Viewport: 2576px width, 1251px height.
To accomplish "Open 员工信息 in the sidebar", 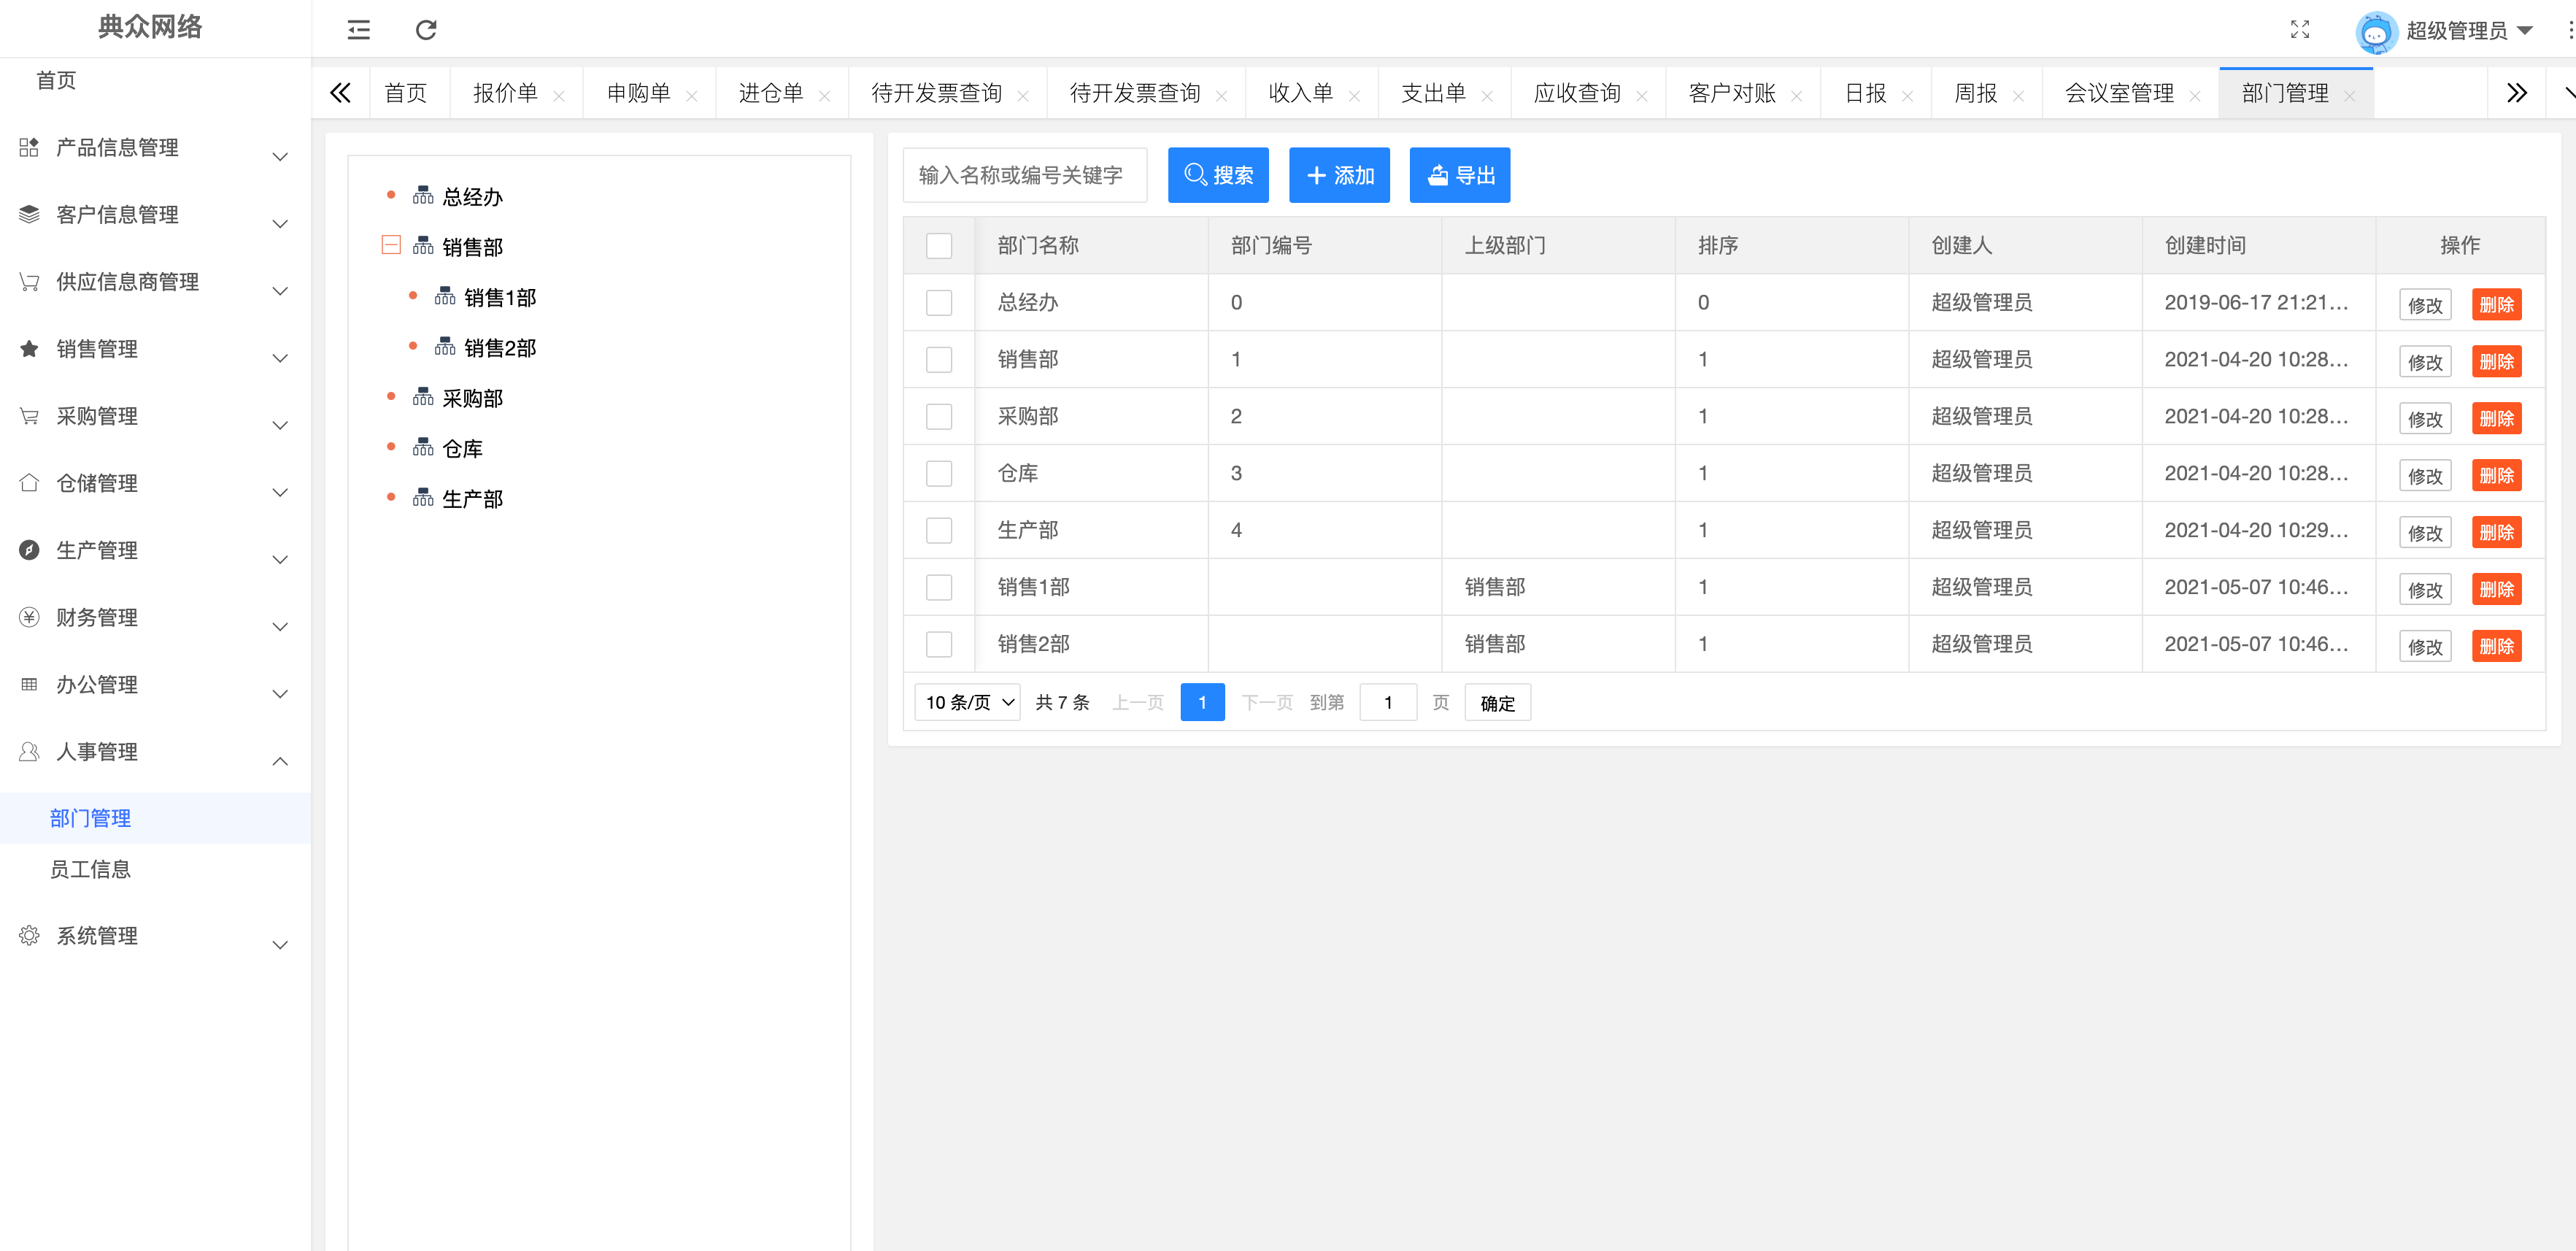I will pyautogui.click(x=91, y=869).
